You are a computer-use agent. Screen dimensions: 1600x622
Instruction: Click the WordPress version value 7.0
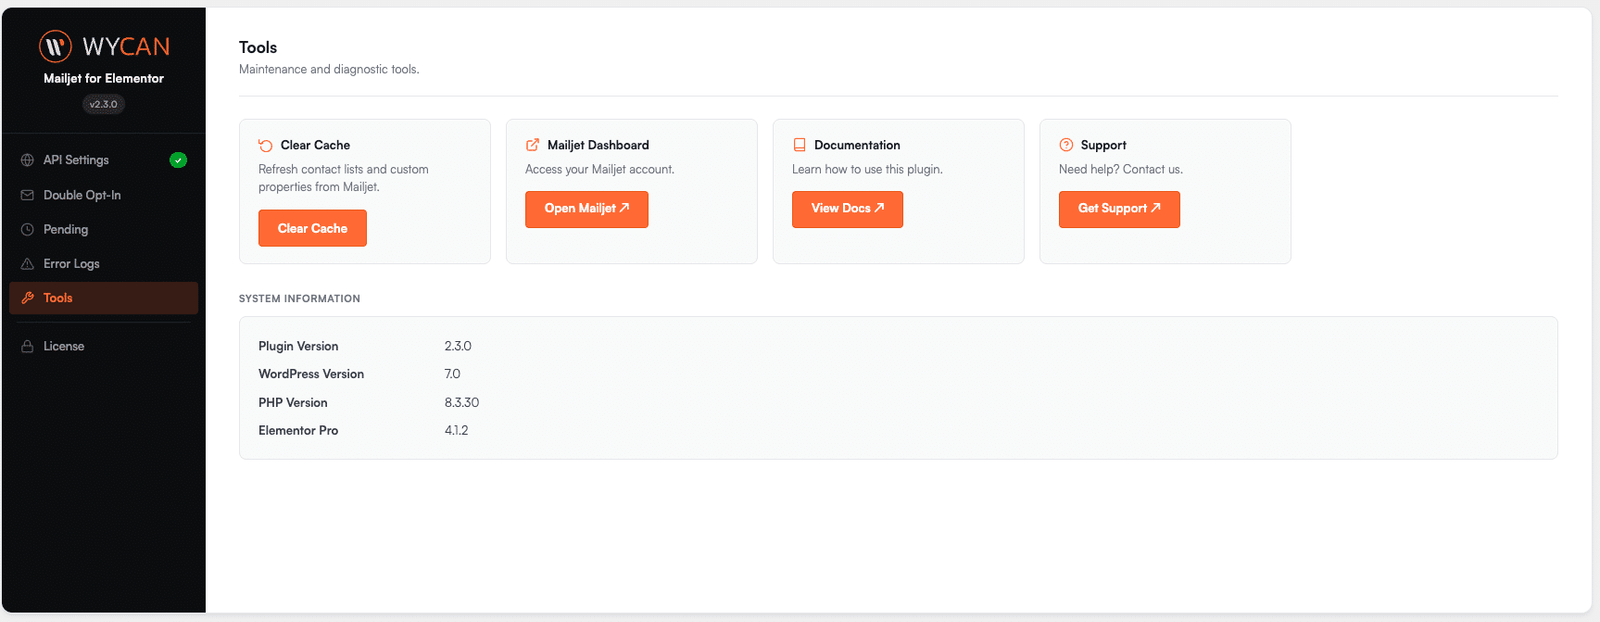coord(452,374)
